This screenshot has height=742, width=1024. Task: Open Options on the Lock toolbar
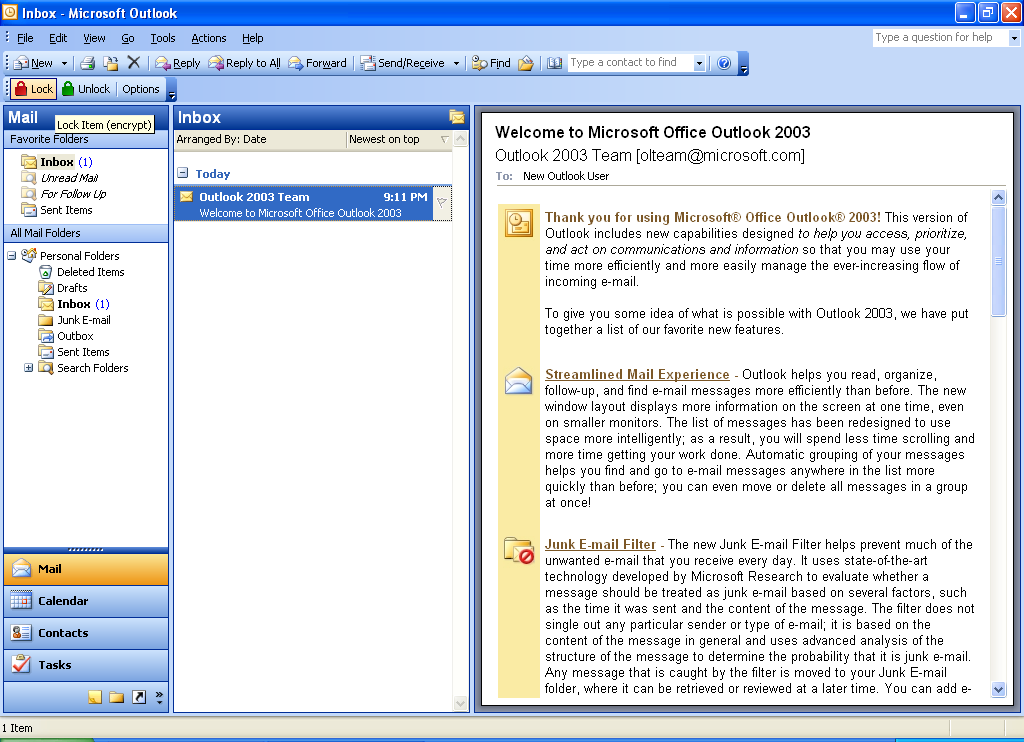coord(140,89)
